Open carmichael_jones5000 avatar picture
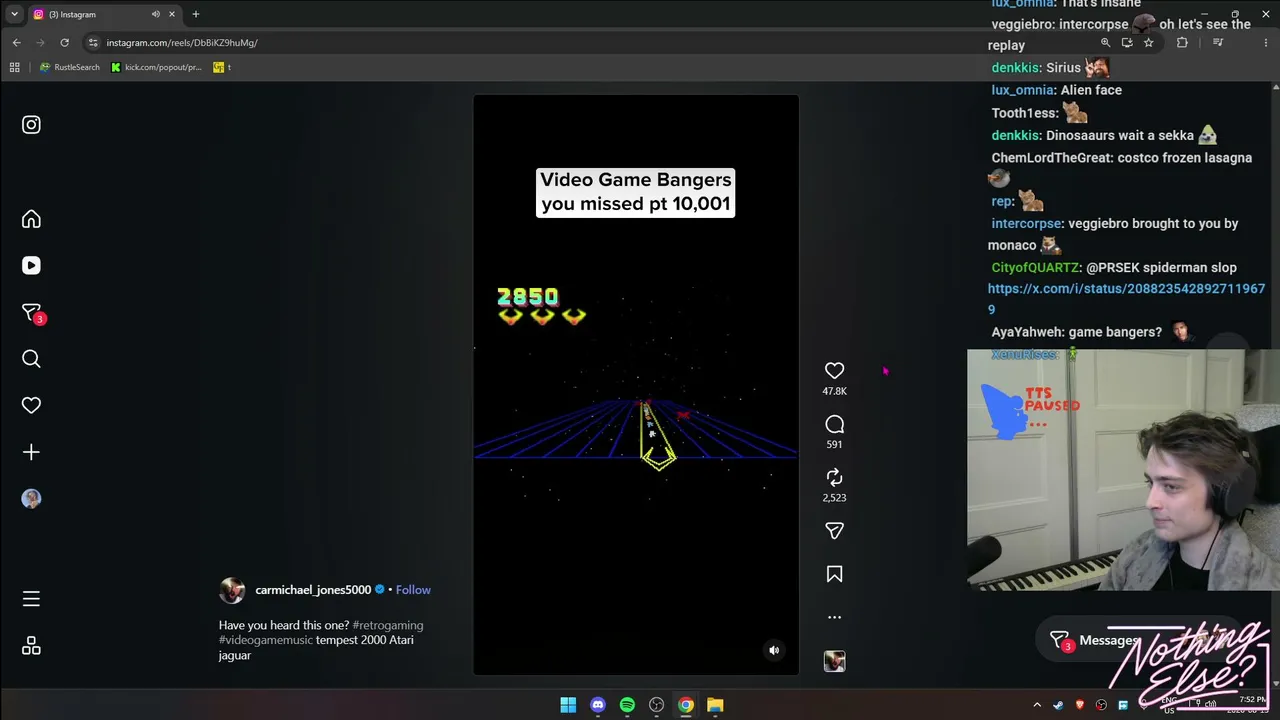Screen dimensions: 1280x720 click(232, 590)
